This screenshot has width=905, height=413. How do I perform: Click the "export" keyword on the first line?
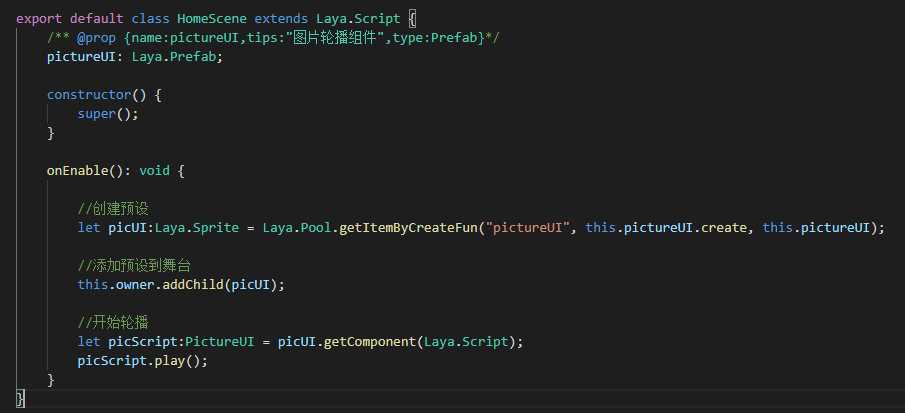tap(39, 18)
